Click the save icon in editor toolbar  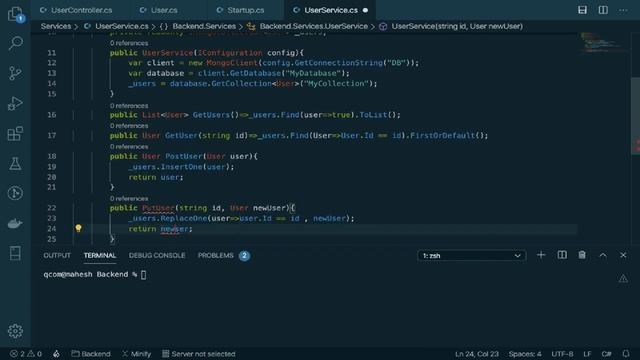(x=582, y=10)
